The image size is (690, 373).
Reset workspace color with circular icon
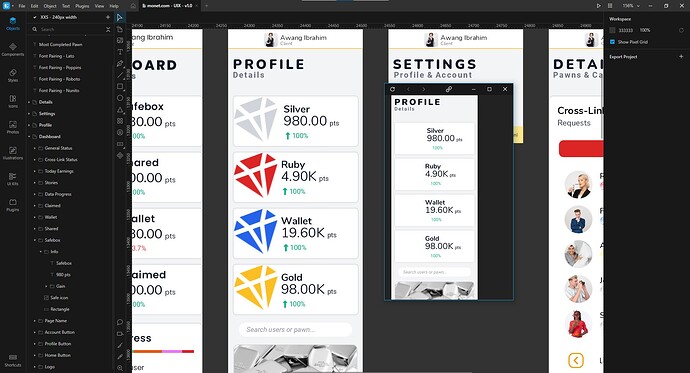681,30
